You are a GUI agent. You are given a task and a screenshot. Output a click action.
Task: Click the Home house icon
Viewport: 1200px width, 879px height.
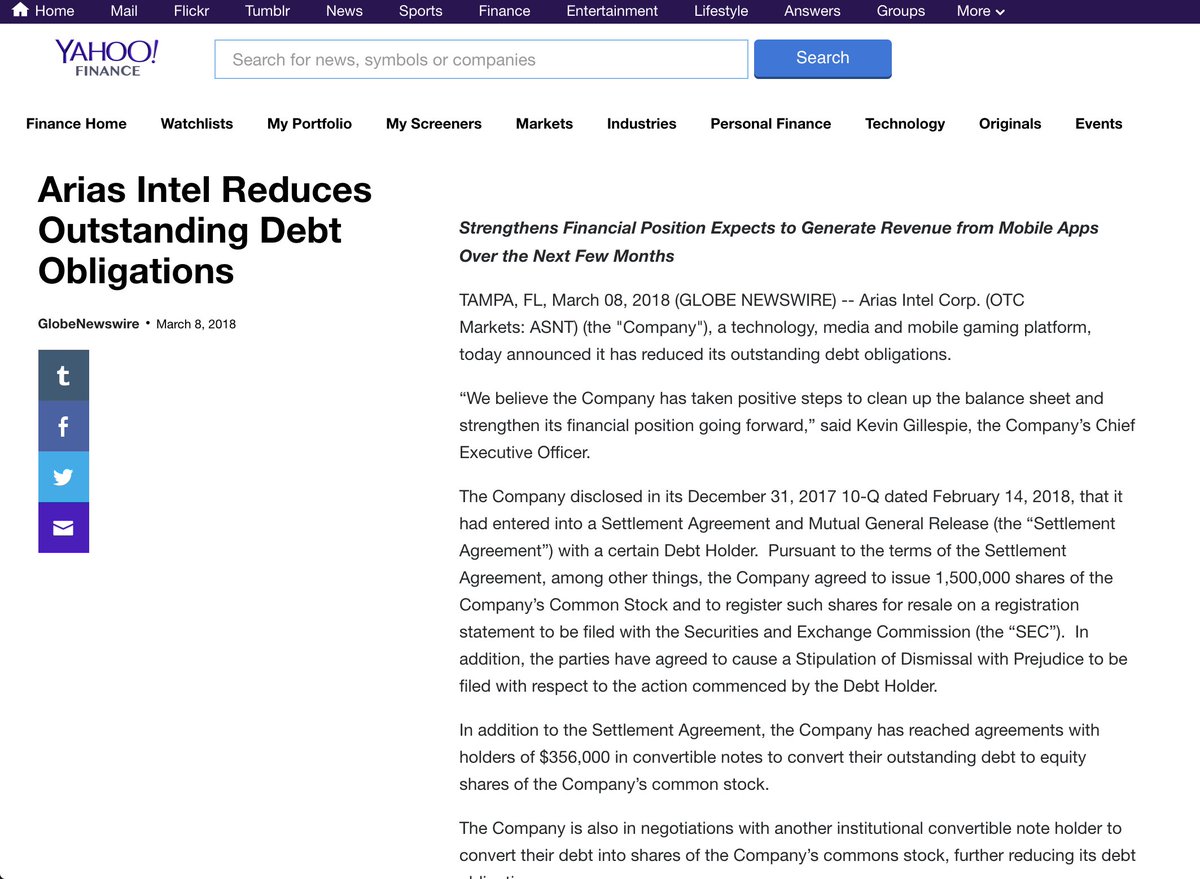pos(20,10)
